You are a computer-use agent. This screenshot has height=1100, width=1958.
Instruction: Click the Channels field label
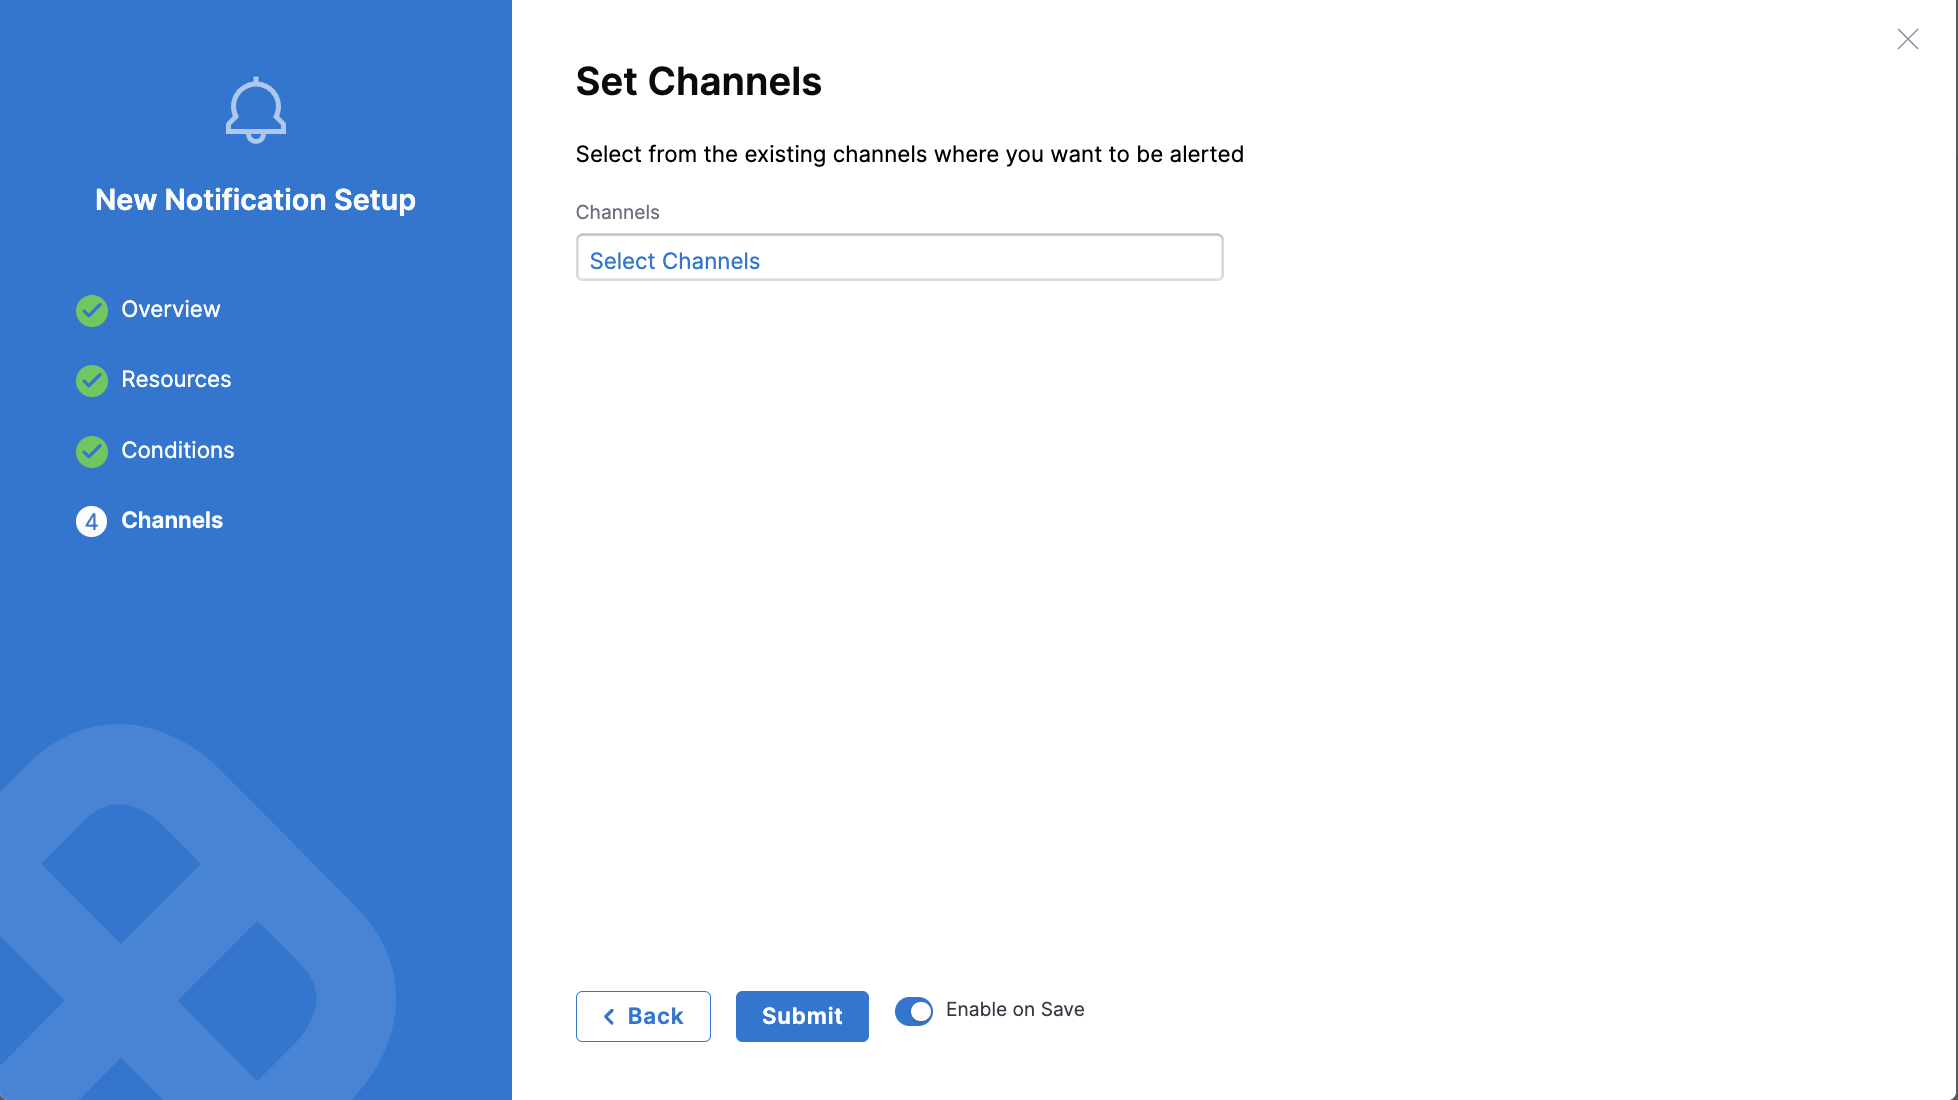617,212
